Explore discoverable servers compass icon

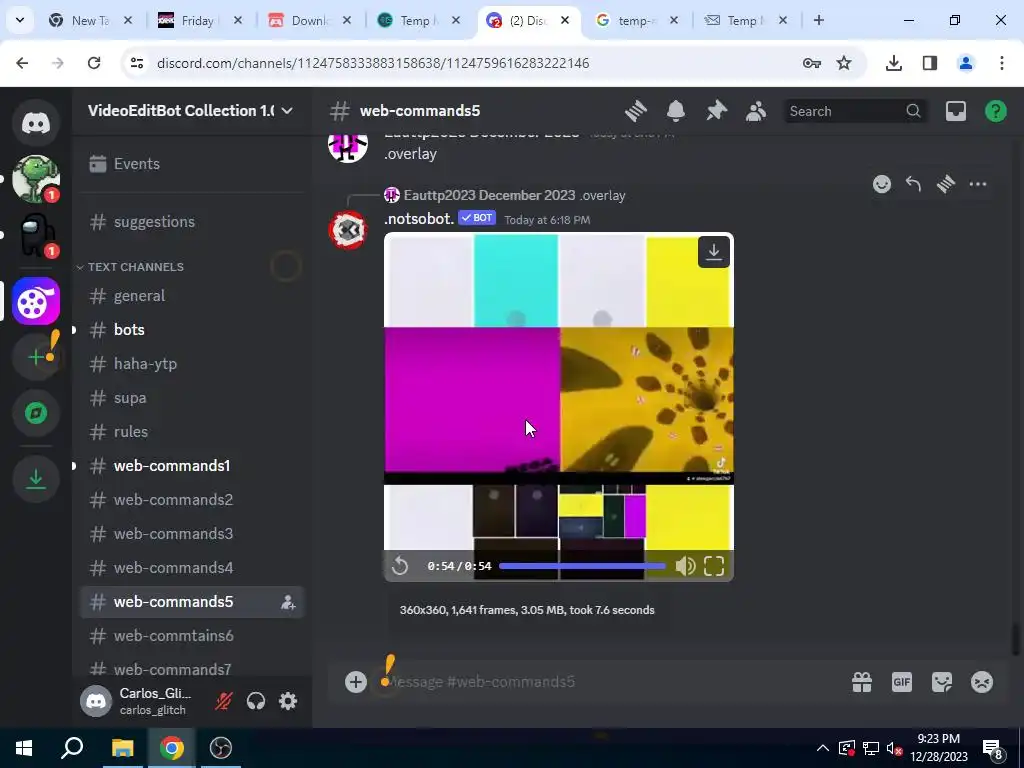coord(36,413)
